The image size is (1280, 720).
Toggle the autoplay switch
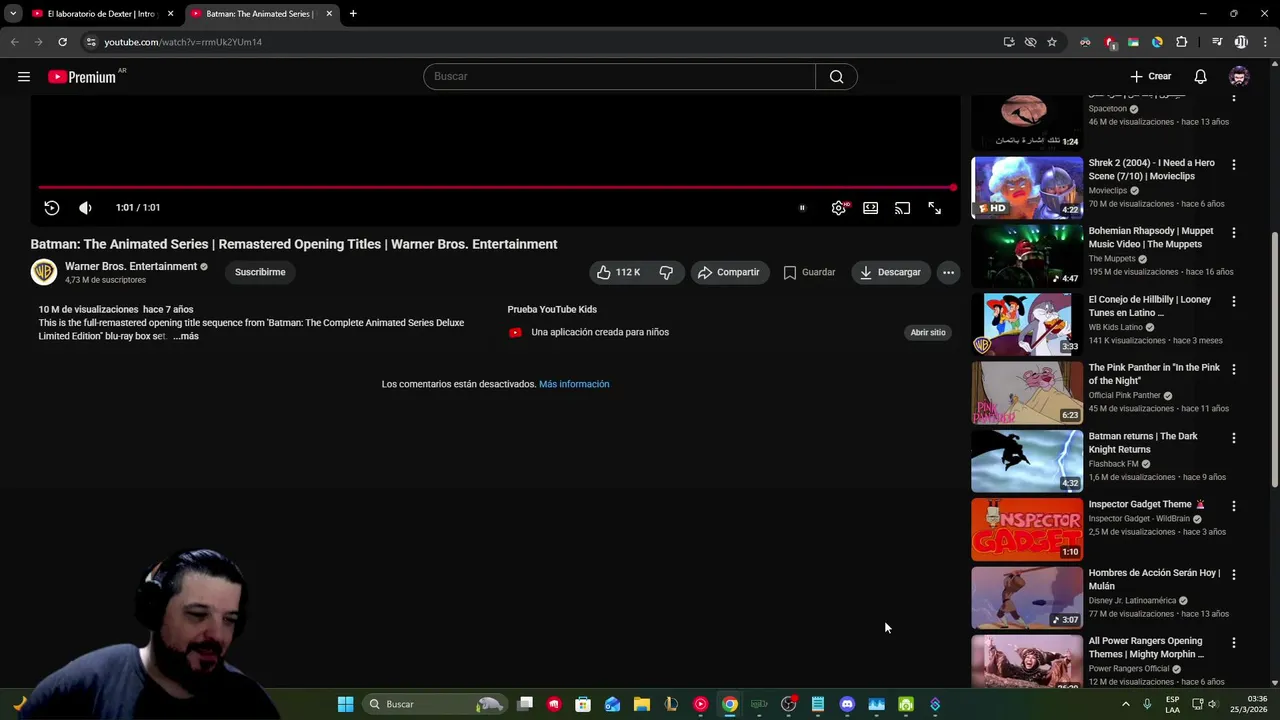click(801, 208)
